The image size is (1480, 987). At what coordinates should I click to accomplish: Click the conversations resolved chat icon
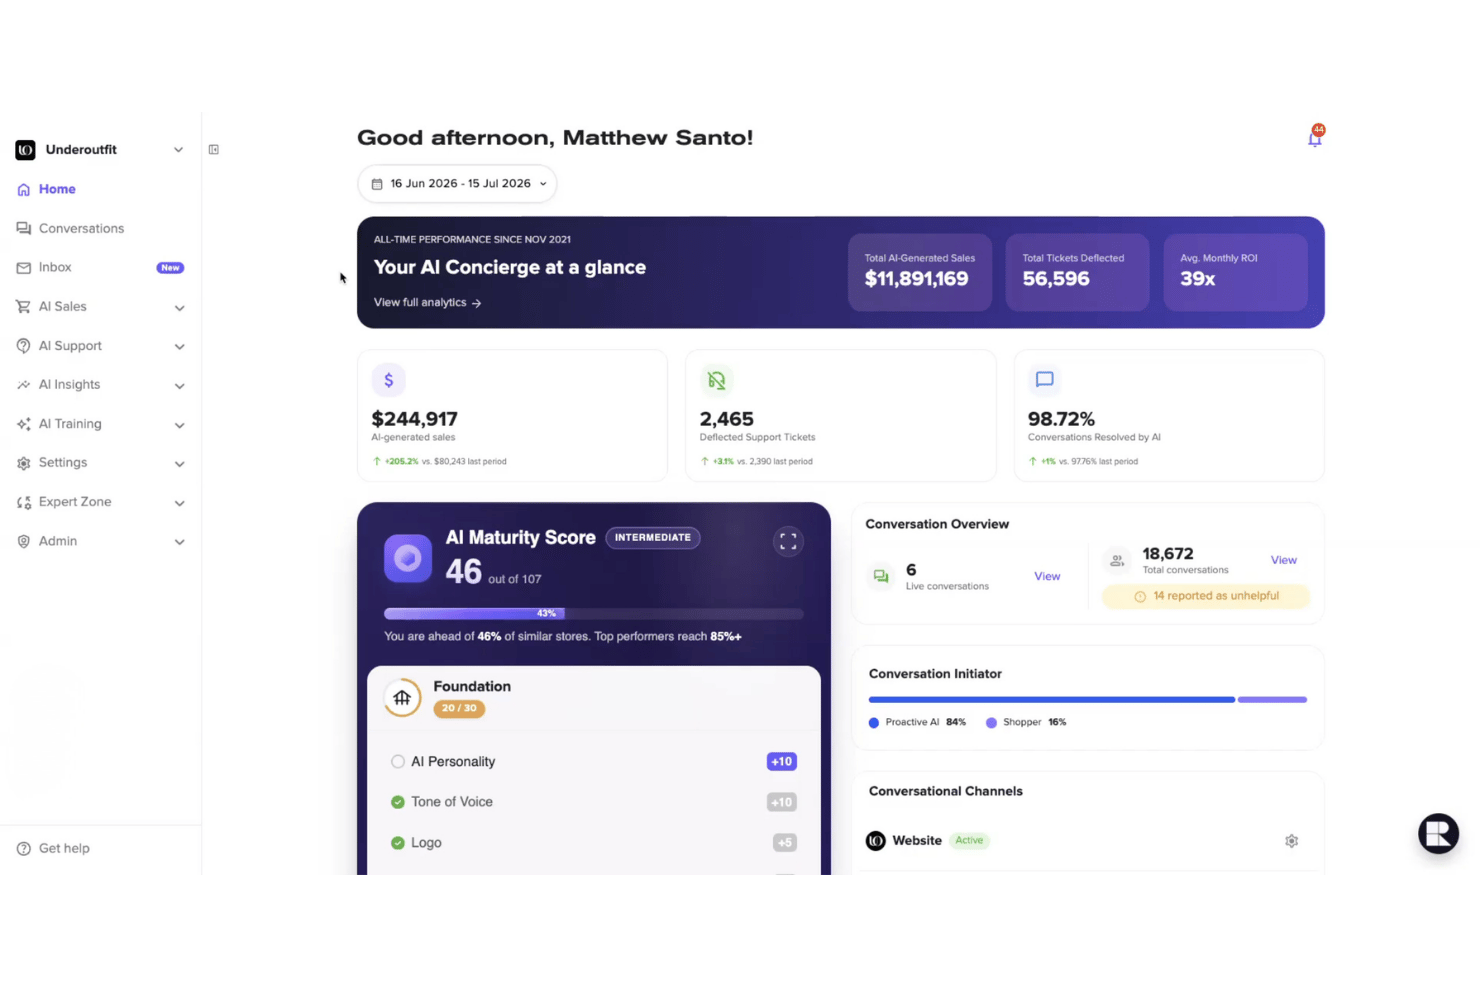tap(1045, 380)
